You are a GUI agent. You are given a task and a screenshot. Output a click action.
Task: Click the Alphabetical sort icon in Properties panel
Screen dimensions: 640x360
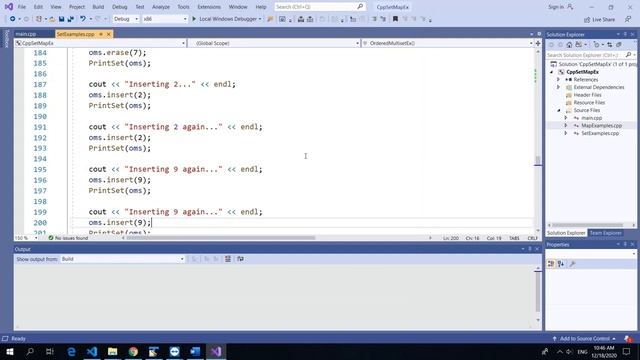(x=561, y=264)
